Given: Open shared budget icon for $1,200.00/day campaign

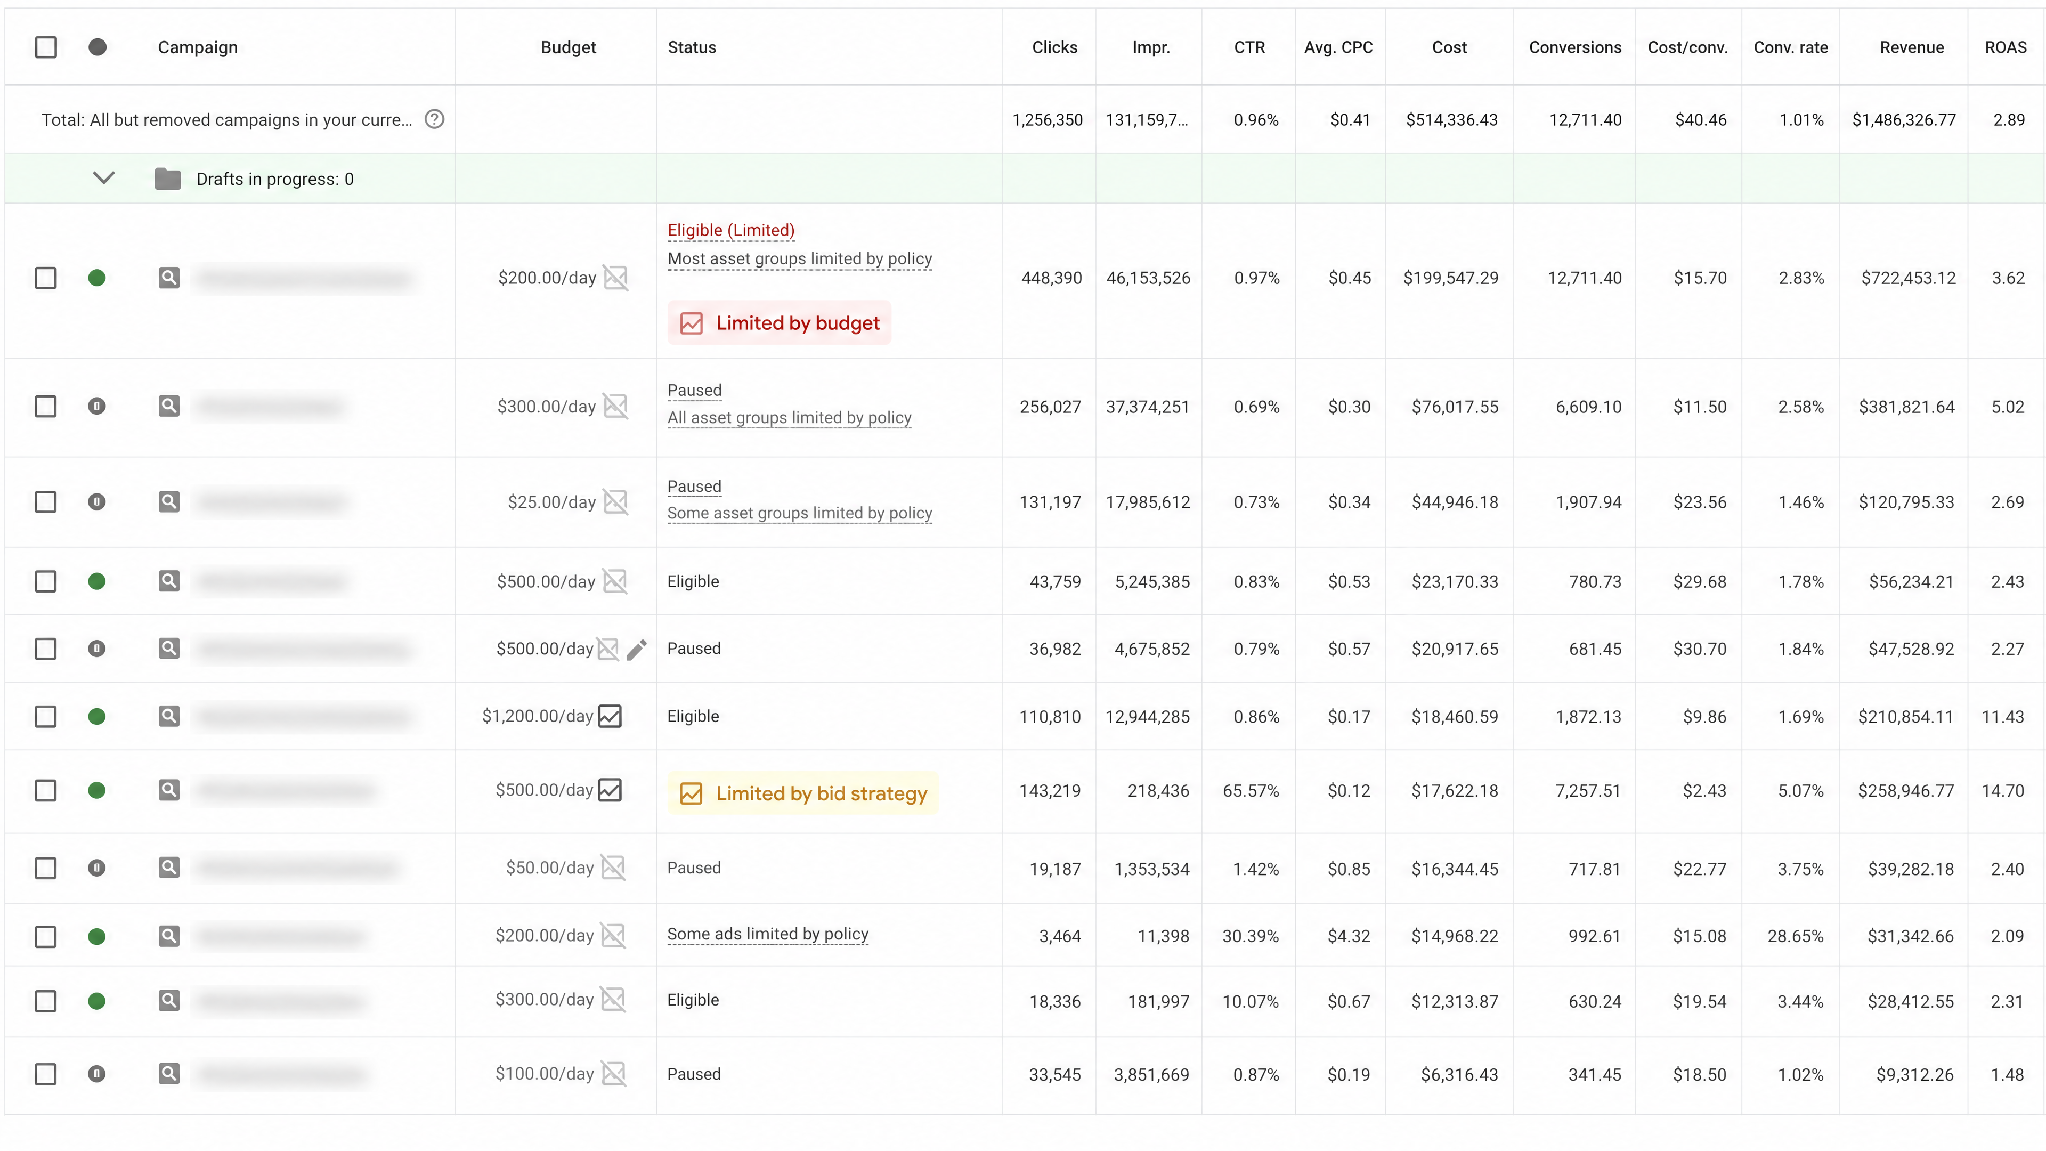Looking at the screenshot, I should click(x=610, y=716).
